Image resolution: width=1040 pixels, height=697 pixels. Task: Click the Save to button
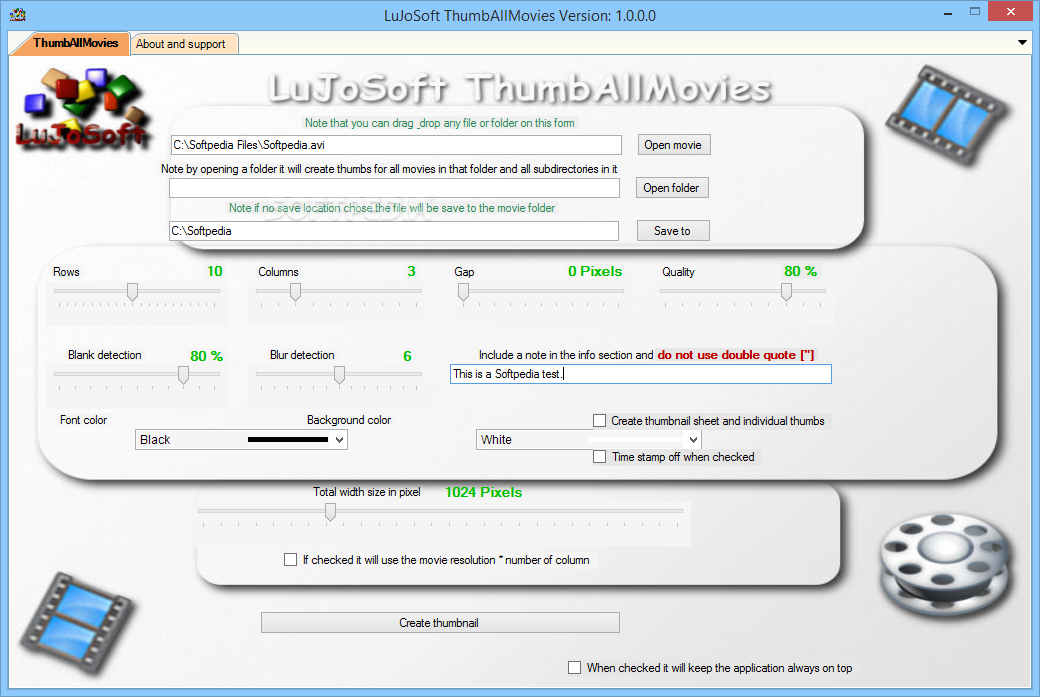(x=673, y=231)
